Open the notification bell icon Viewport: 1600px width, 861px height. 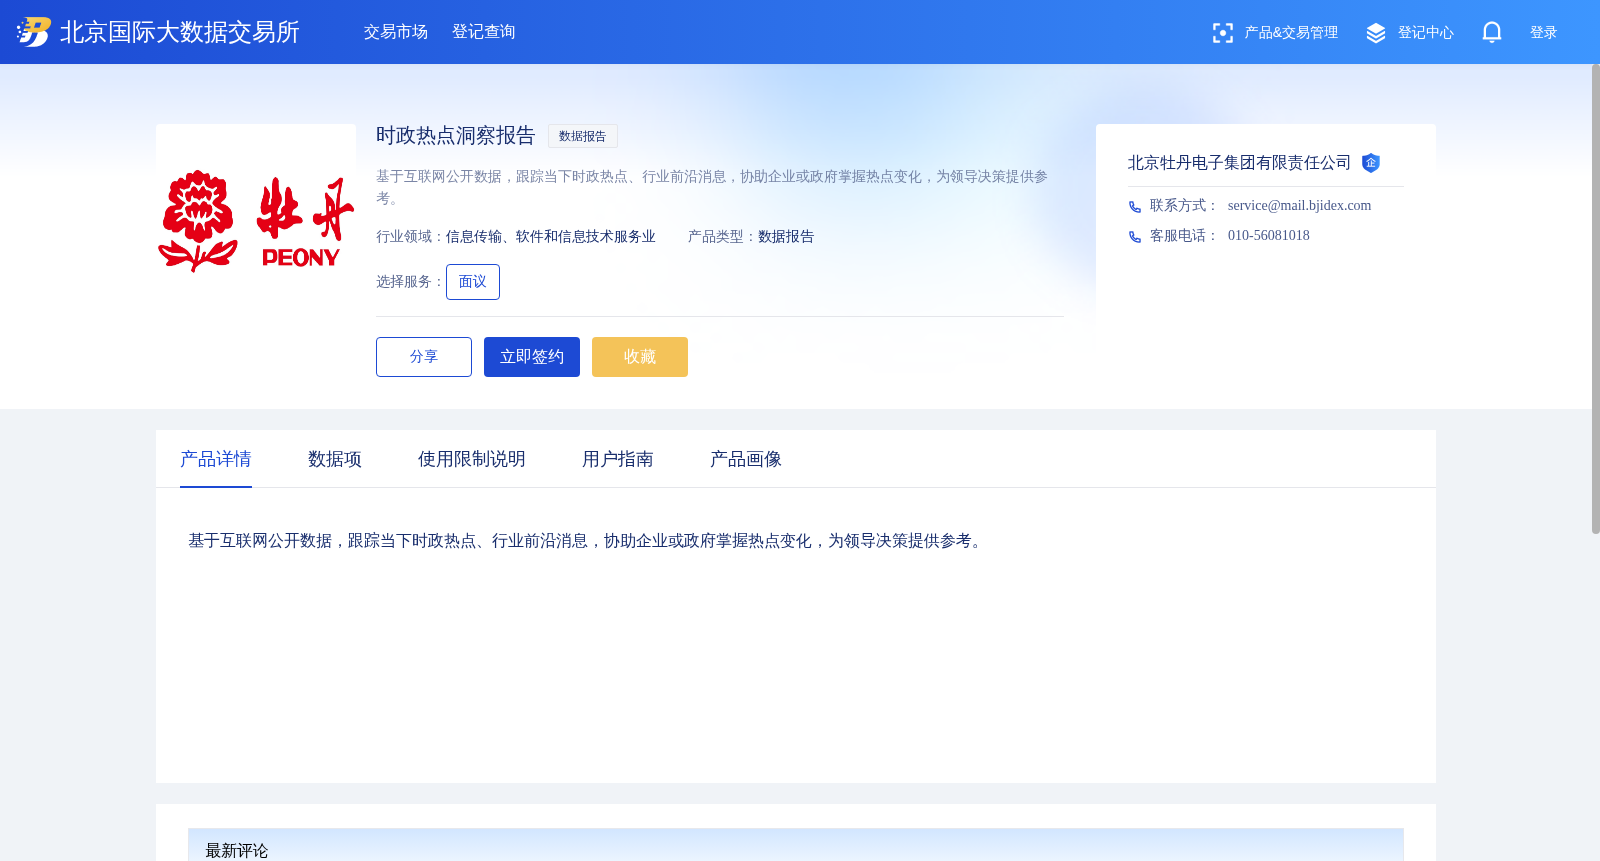pos(1492,33)
